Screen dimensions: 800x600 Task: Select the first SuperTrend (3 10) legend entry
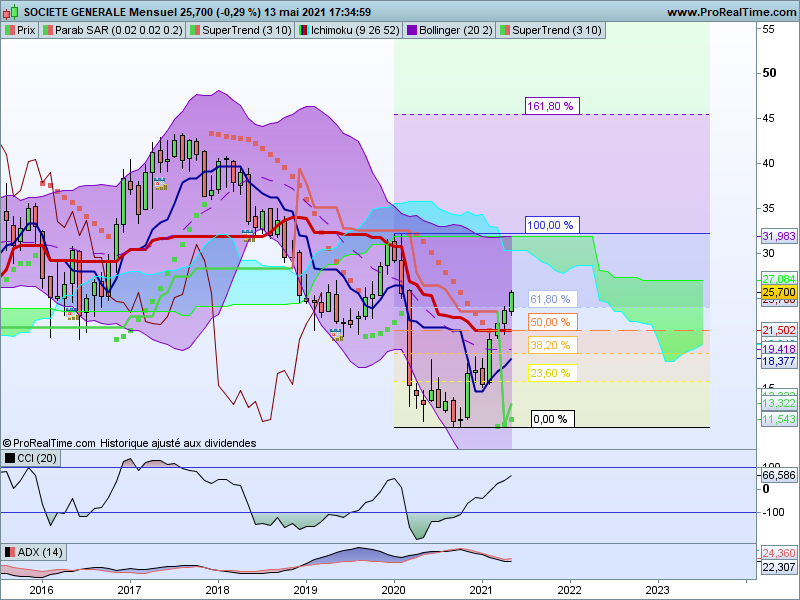pyautogui.click(x=240, y=31)
